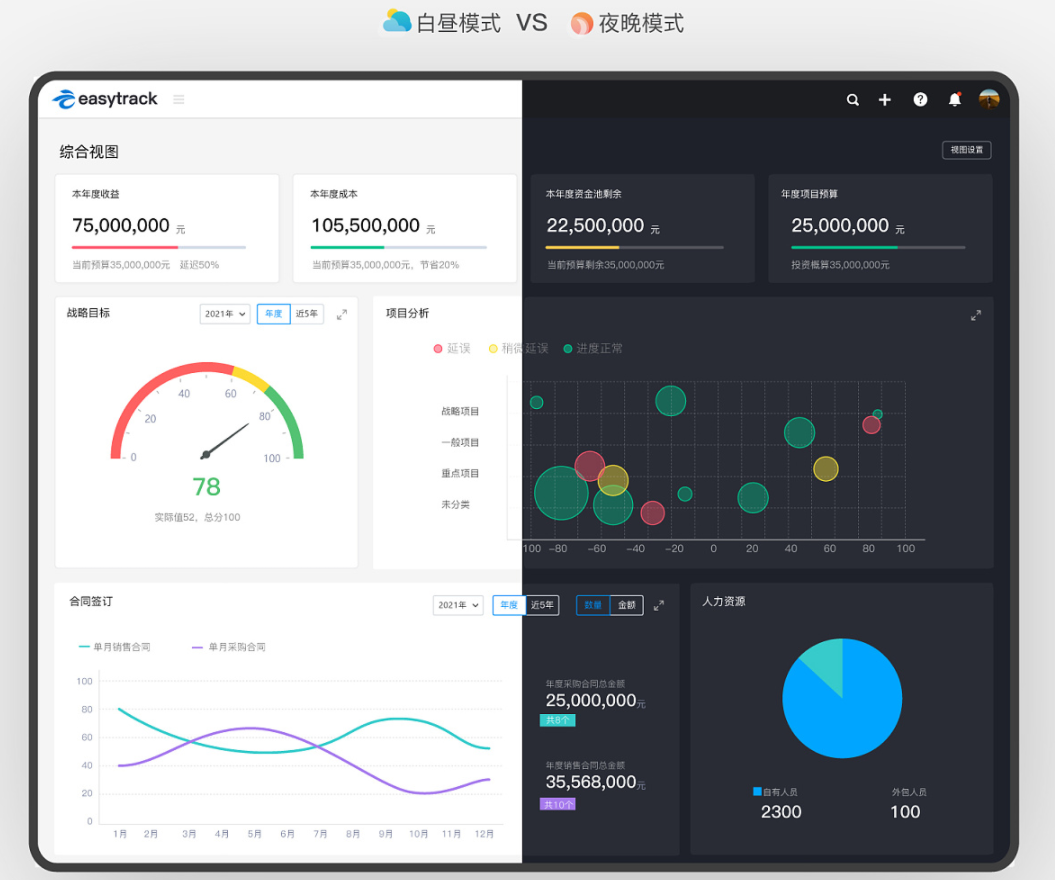
Task: Open 2021年 dropdown in 合同签订
Action: pyautogui.click(x=458, y=605)
